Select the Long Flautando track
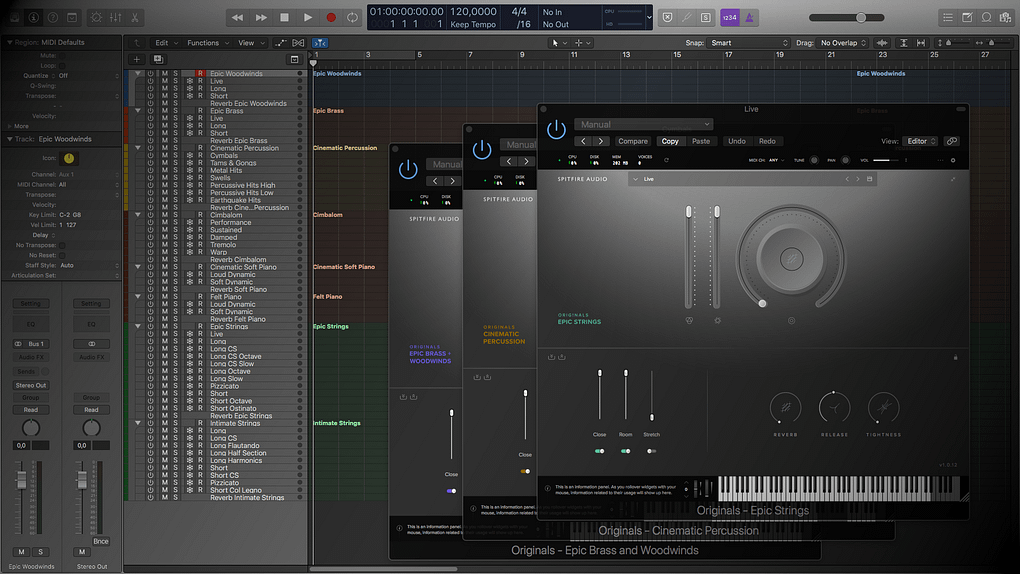 [x=235, y=445]
